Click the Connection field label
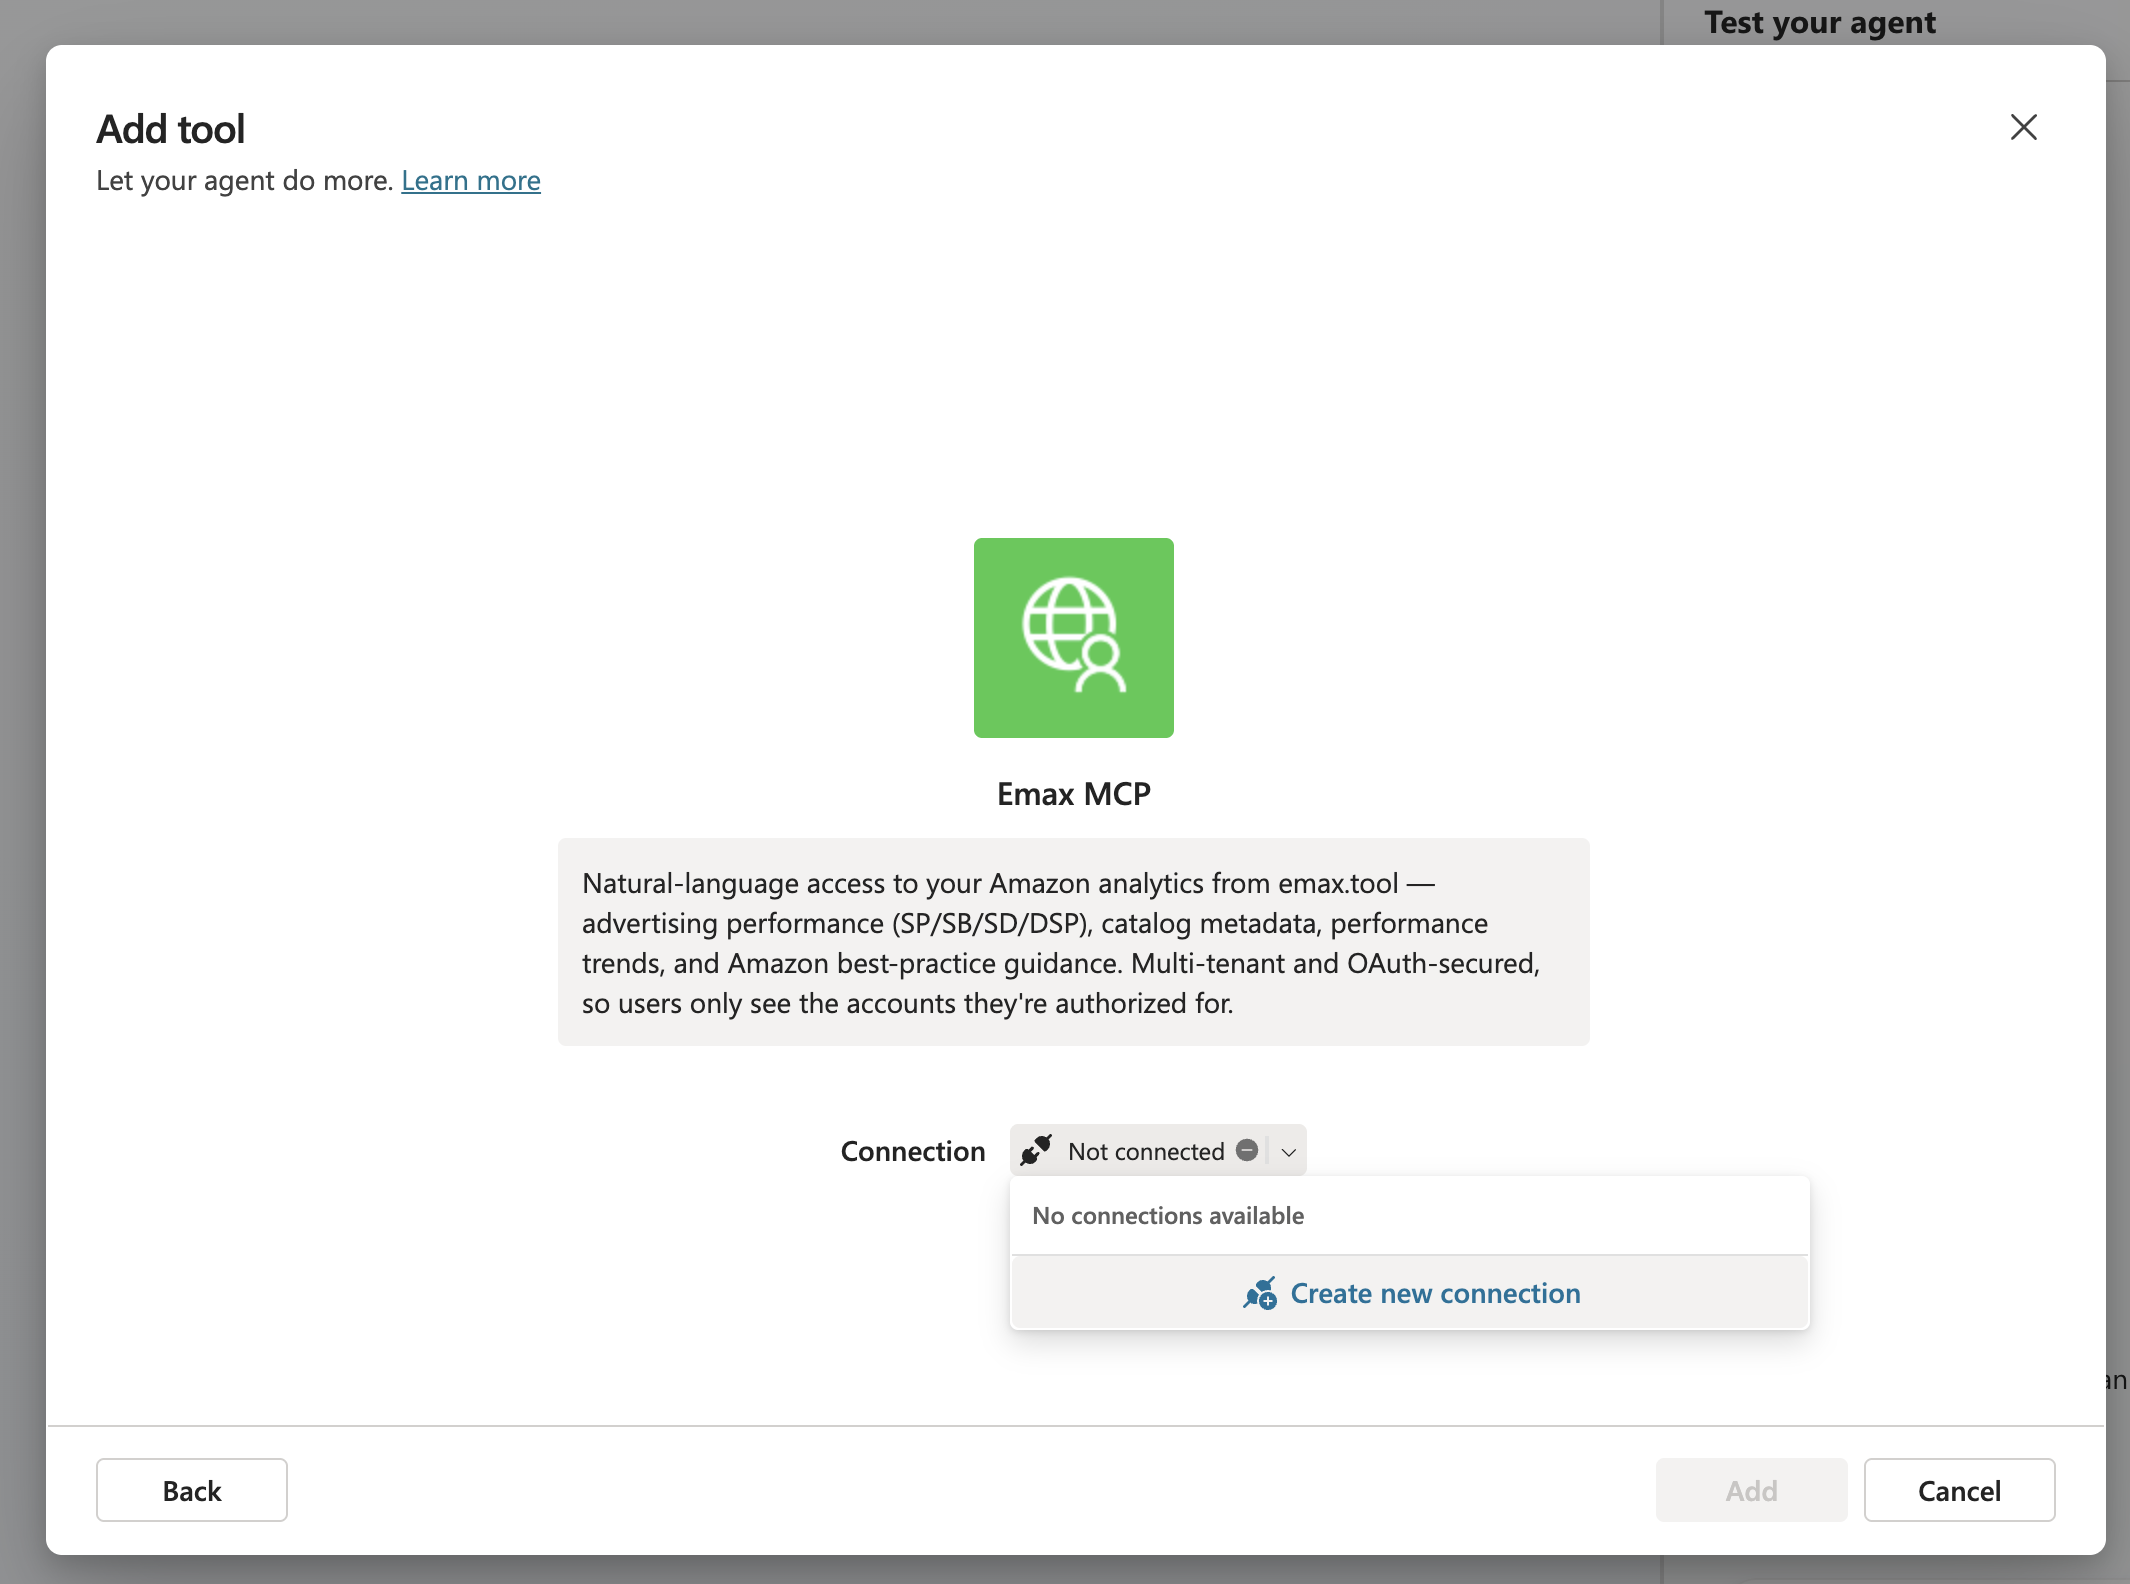This screenshot has width=2130, height=1584. 913,1151
